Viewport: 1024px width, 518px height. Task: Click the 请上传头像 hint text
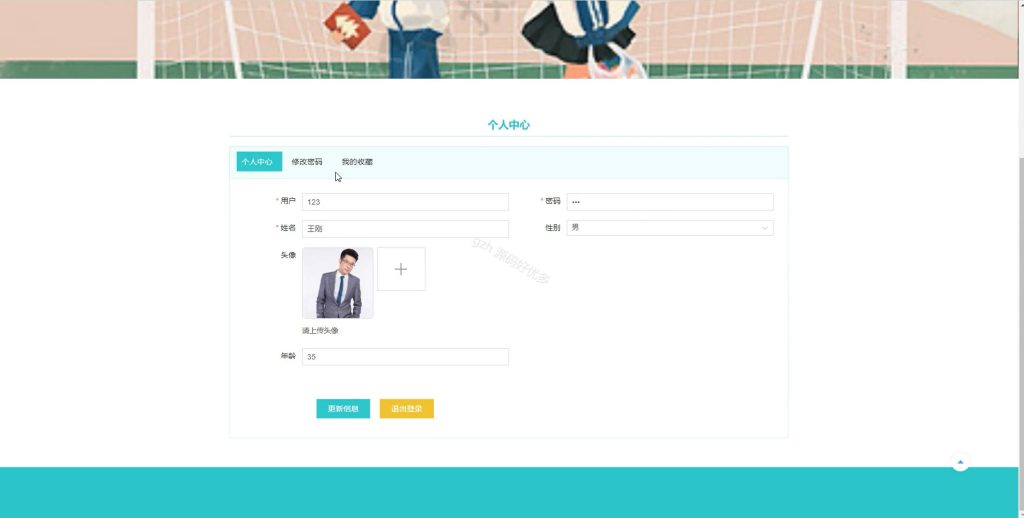click(x=320, y=331)
